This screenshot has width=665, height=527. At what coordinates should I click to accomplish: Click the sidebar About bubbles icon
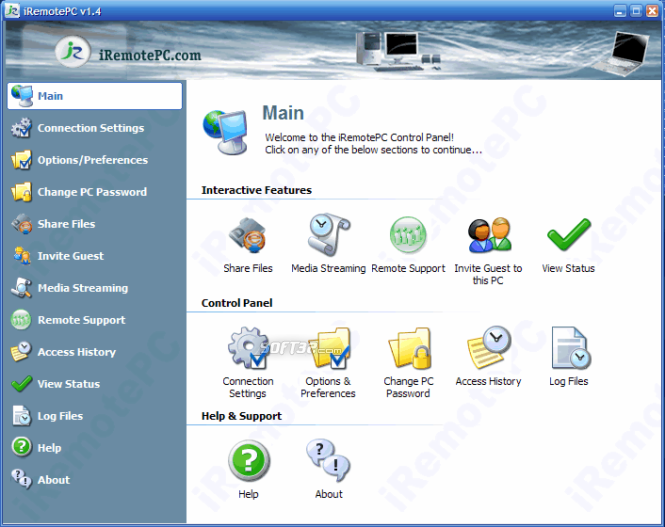pos(21,480)
